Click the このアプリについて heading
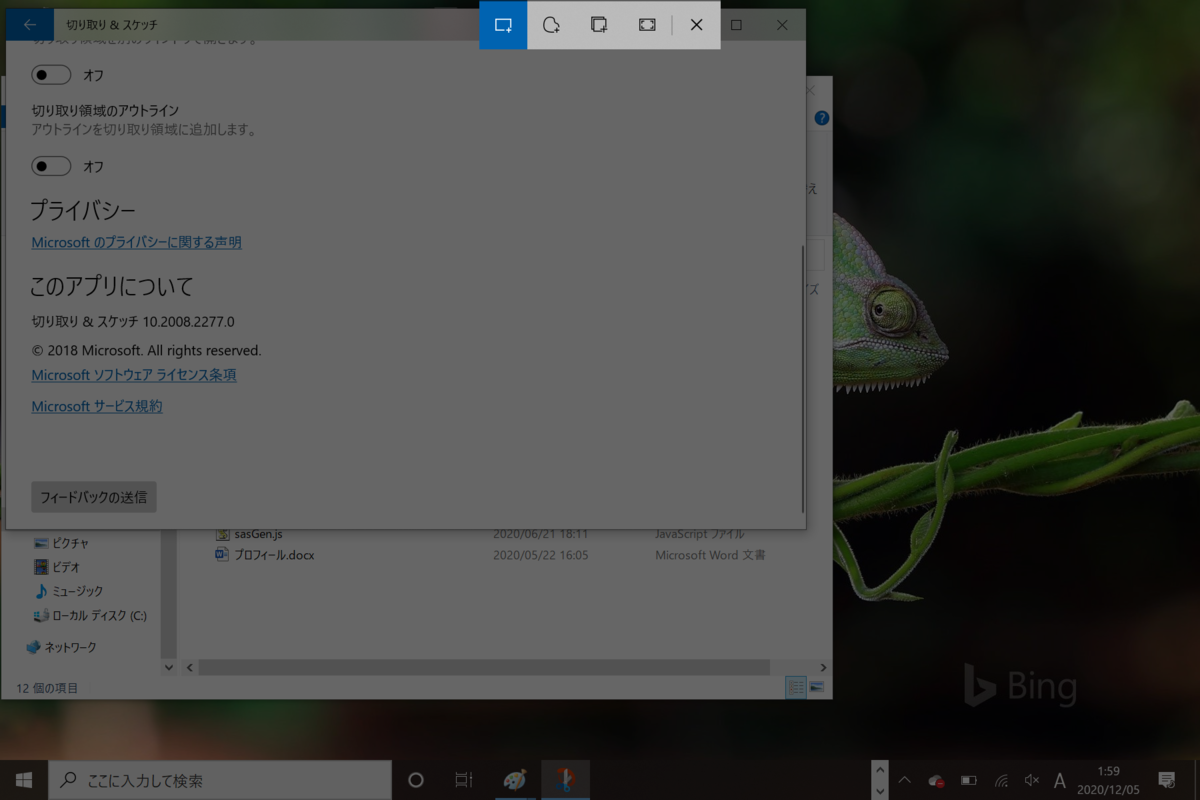Image resolution: width=1200 pixels, height=800 pixels. coord(111,286)
